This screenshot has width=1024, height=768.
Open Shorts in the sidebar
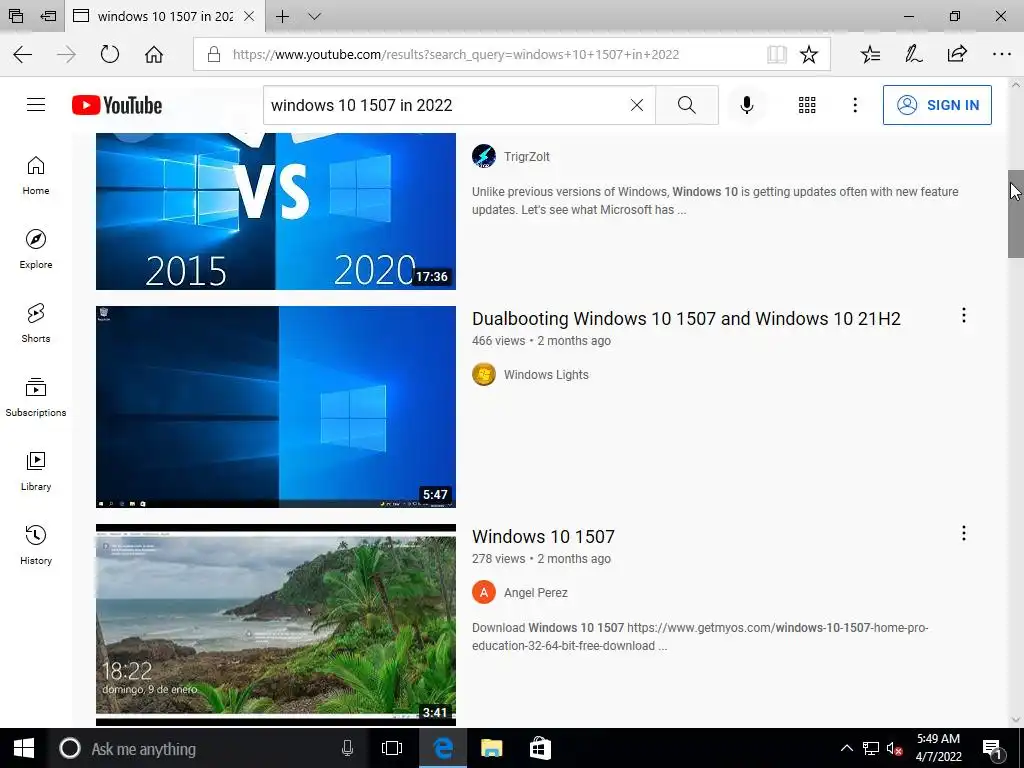pos(36,323)
